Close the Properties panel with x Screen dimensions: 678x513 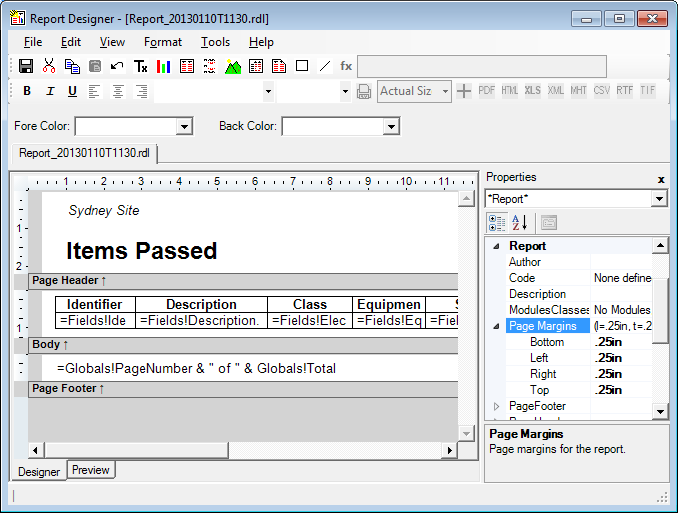[x=661, y=178]
